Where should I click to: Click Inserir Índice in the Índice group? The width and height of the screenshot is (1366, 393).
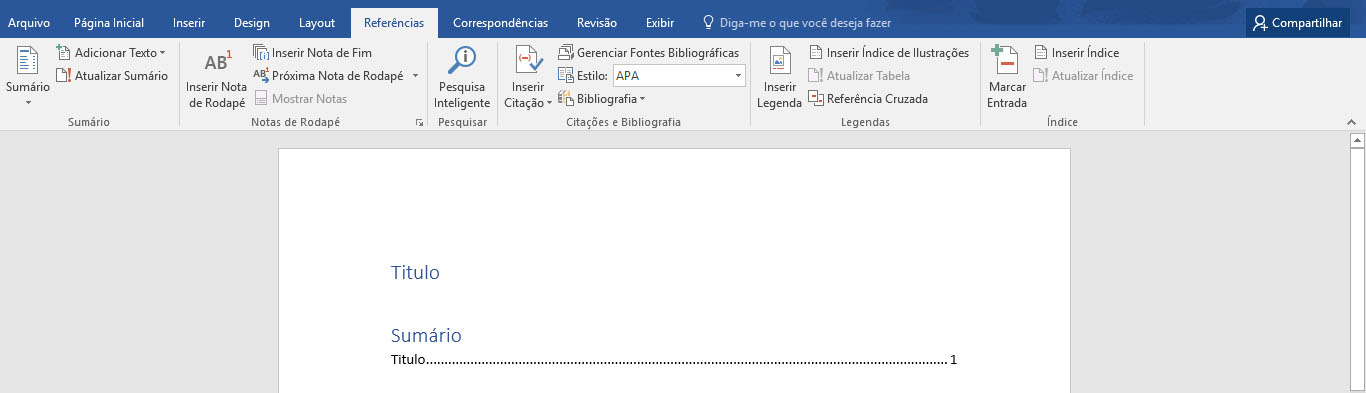pyautogui.click(x=1076, y=52)
